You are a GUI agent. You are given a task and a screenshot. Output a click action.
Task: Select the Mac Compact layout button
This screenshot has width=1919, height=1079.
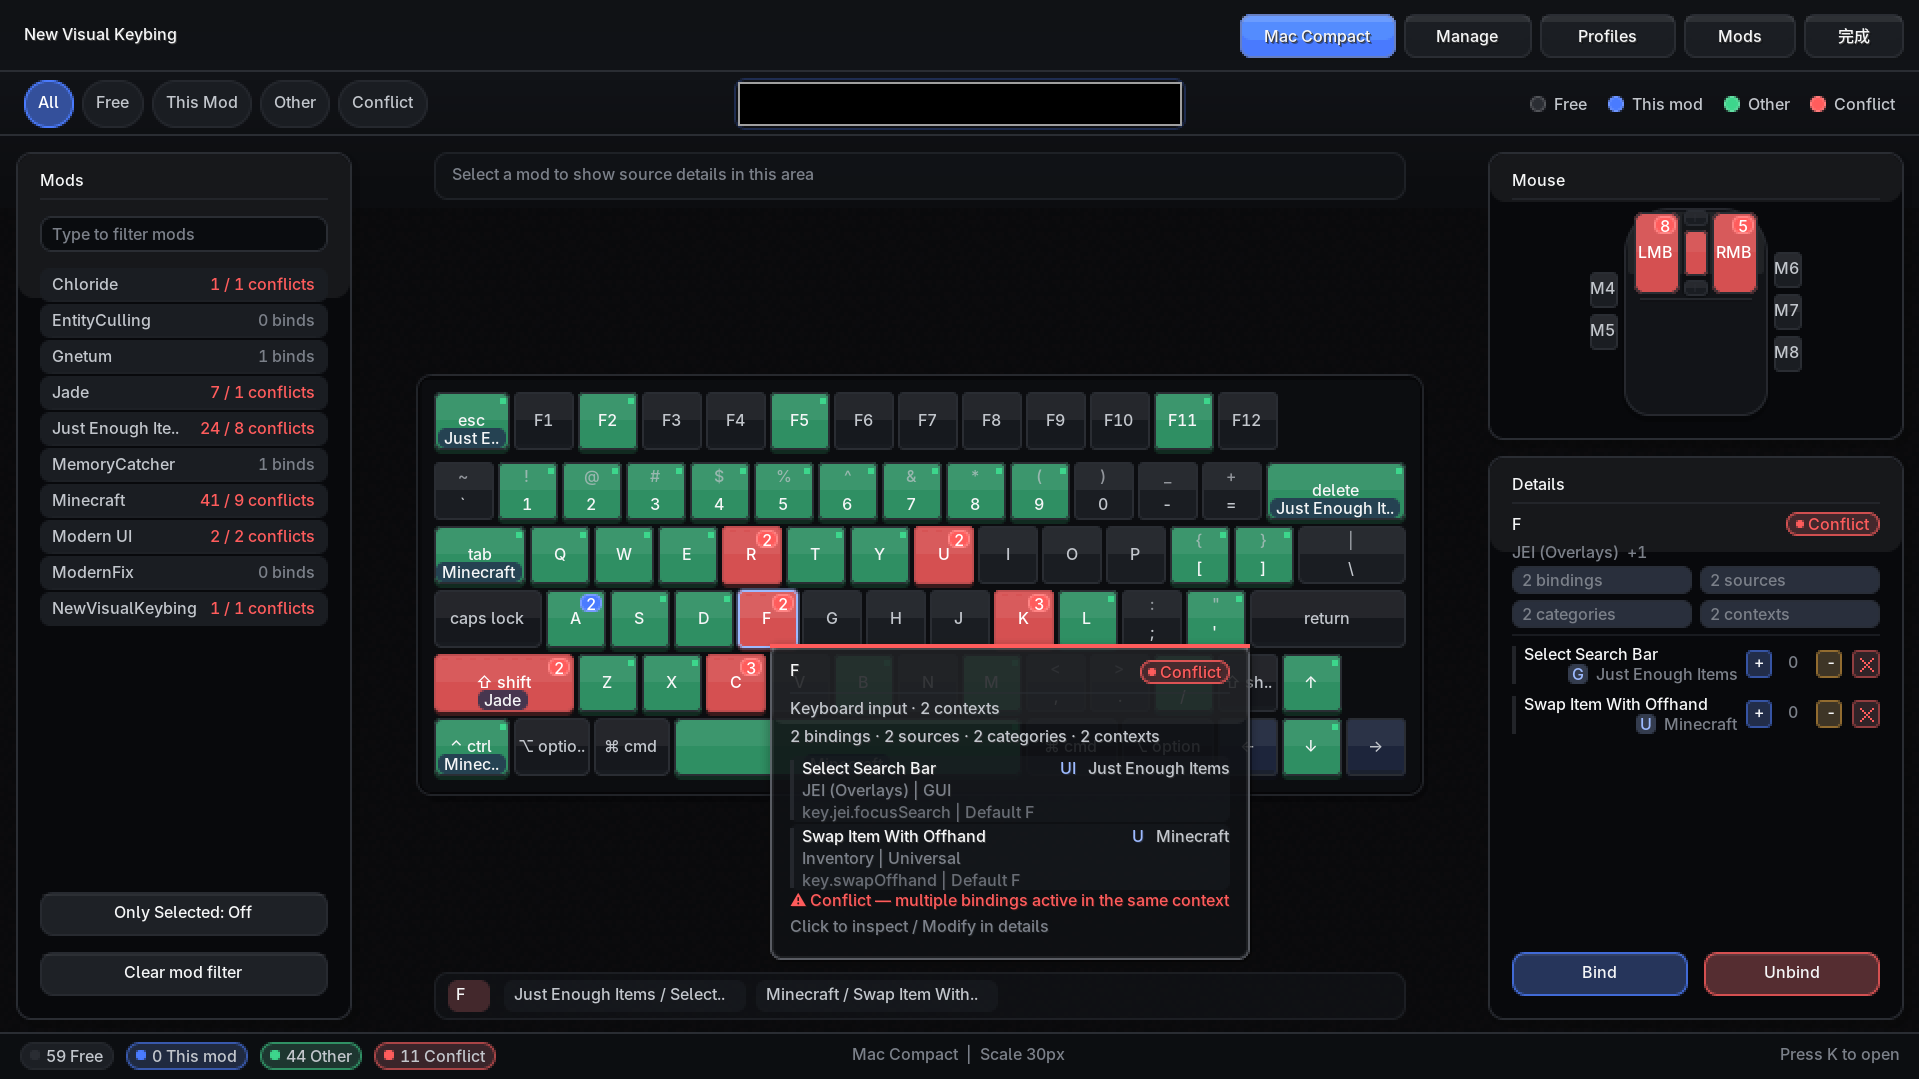click(1317, 36)
